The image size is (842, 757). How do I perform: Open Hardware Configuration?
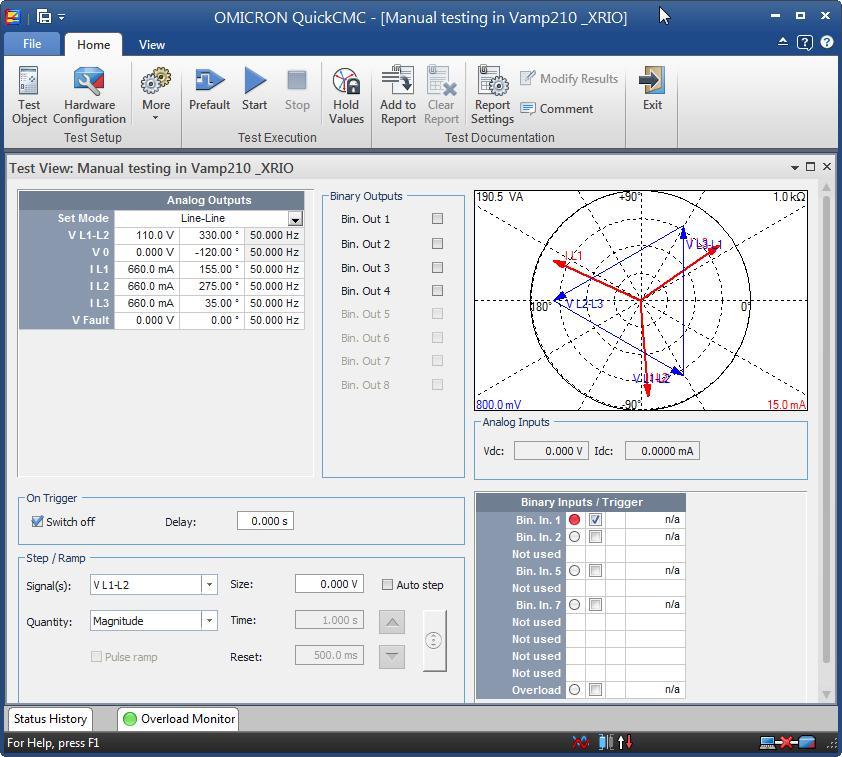coord(89,96)
